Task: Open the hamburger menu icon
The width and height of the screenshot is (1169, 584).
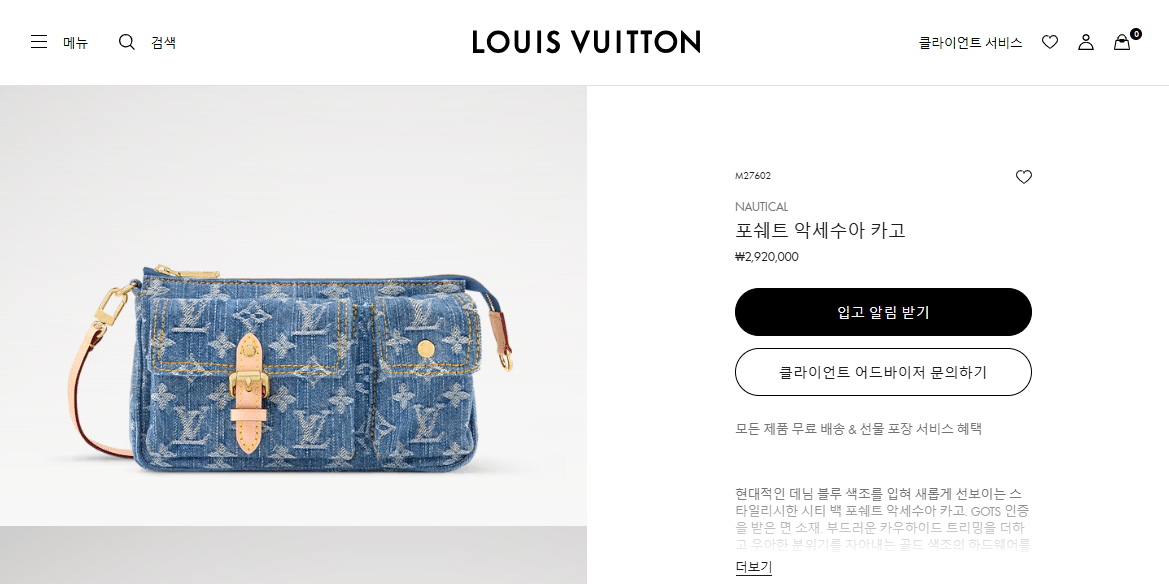Action: [x=39, y=42]
